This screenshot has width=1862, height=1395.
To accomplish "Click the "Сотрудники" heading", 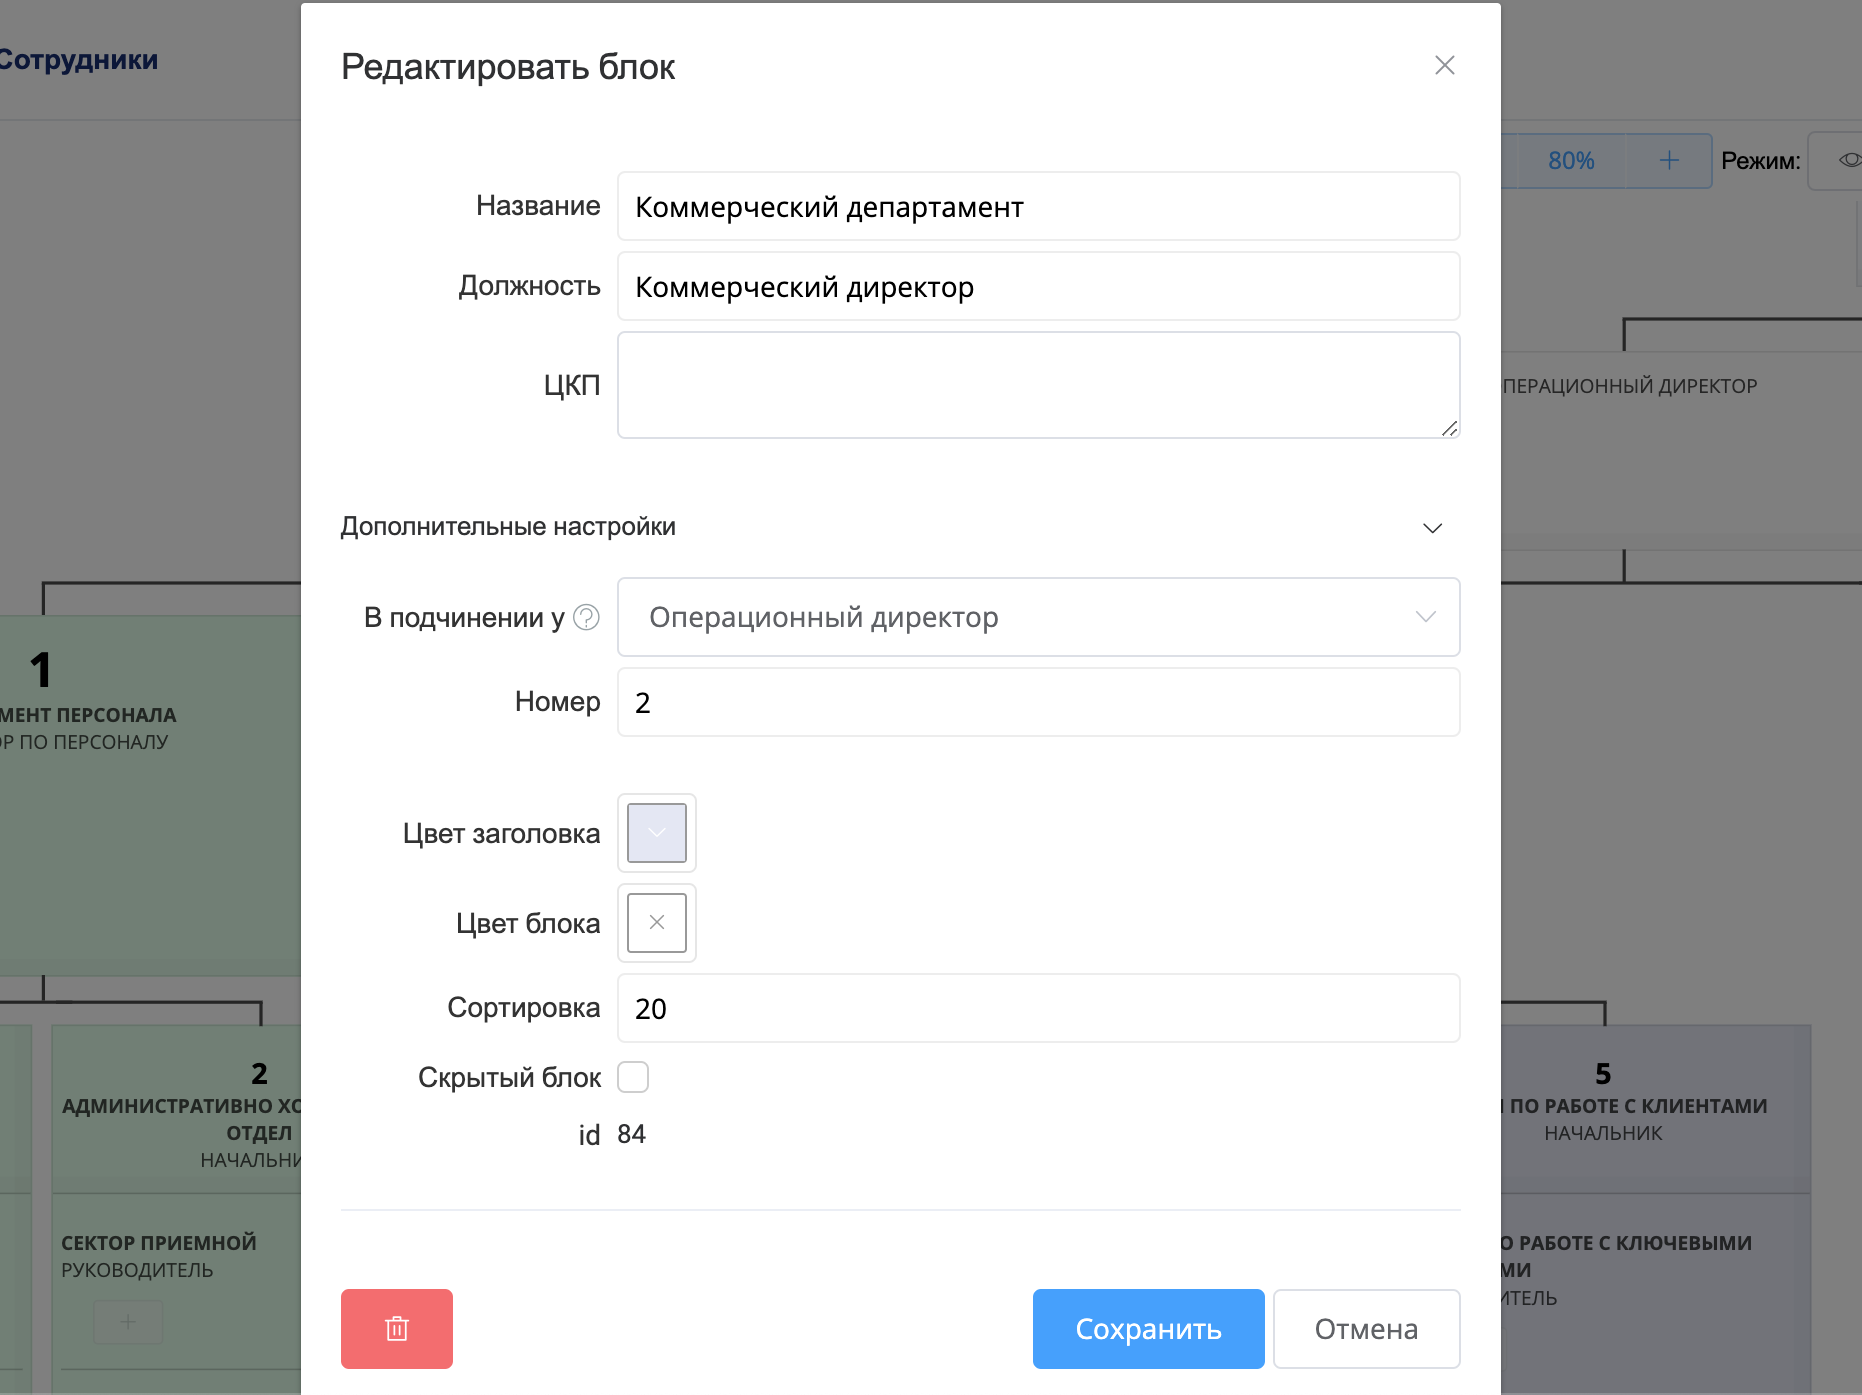I will click(x=80, y=59).
